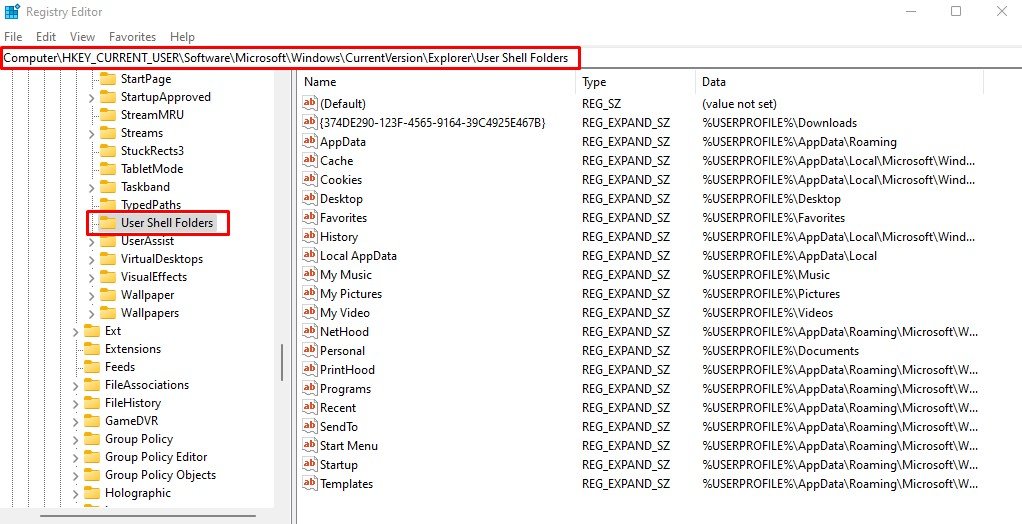The width and height of the screenshot is (1022, 524).
Task: Select the FileHistory key
Action: click(132, 403)
